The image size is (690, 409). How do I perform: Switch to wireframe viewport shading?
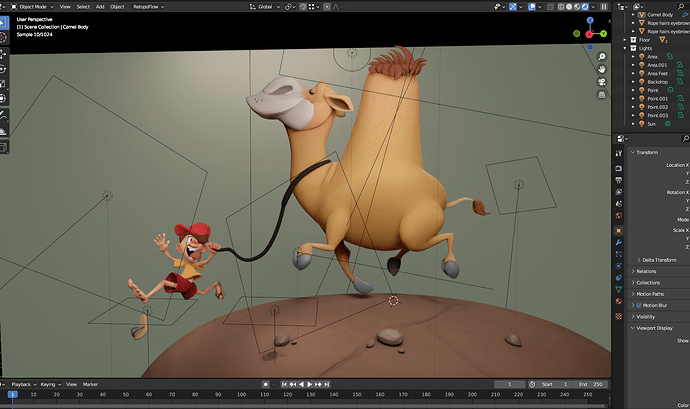561,7
